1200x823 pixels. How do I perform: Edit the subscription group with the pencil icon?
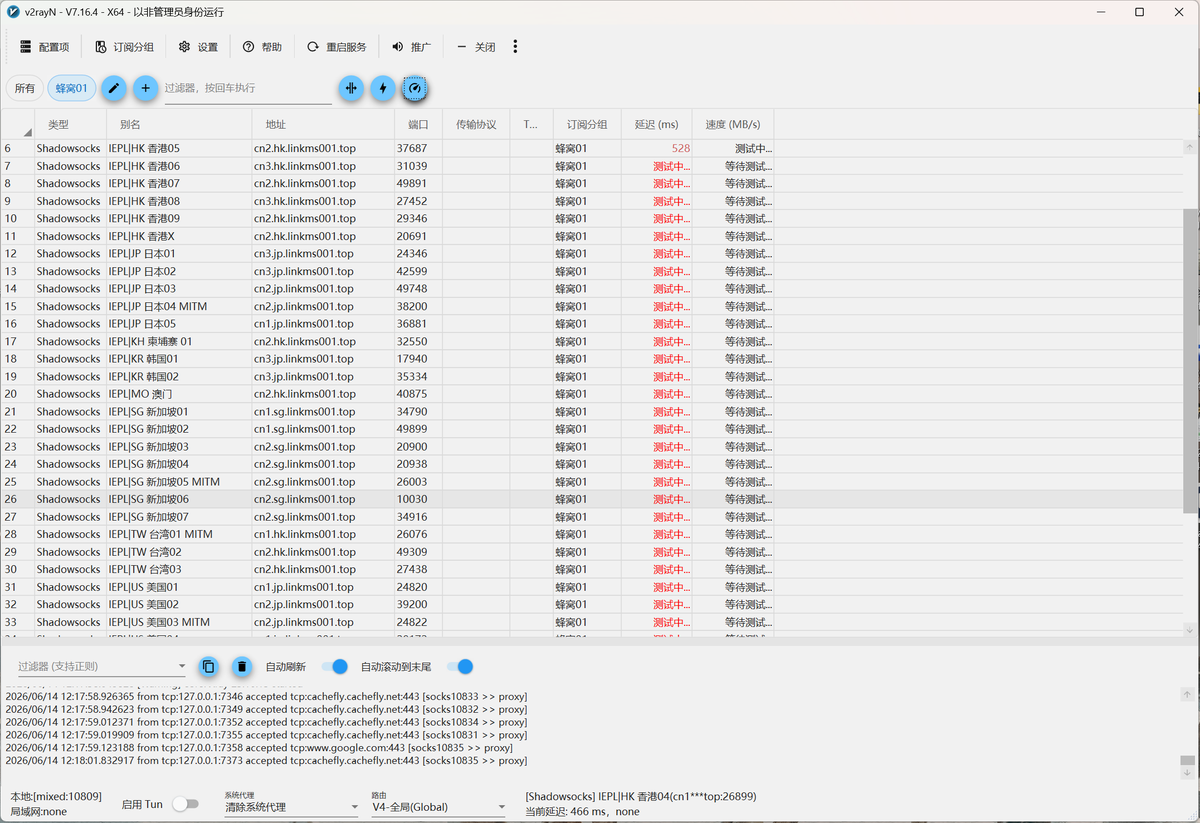(x=114, y=88)
